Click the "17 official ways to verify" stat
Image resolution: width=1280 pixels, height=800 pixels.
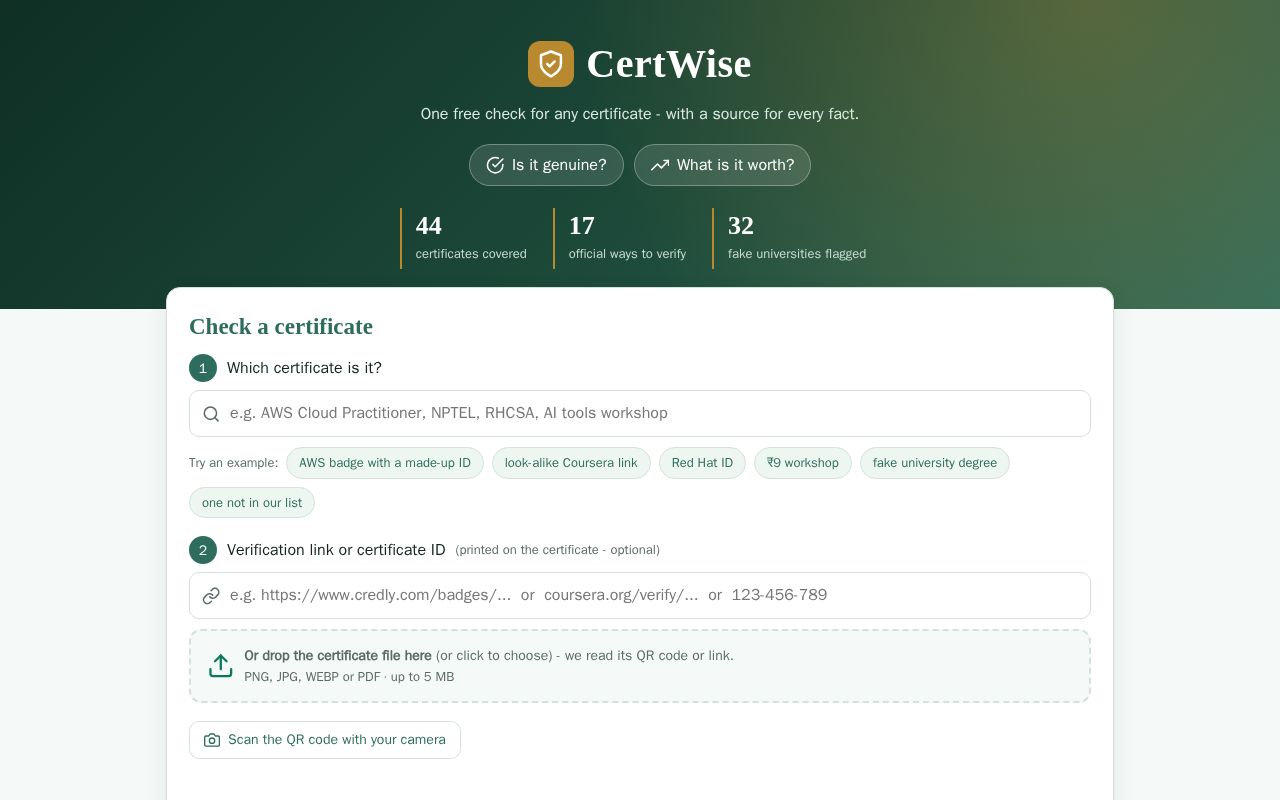(620, 238)
